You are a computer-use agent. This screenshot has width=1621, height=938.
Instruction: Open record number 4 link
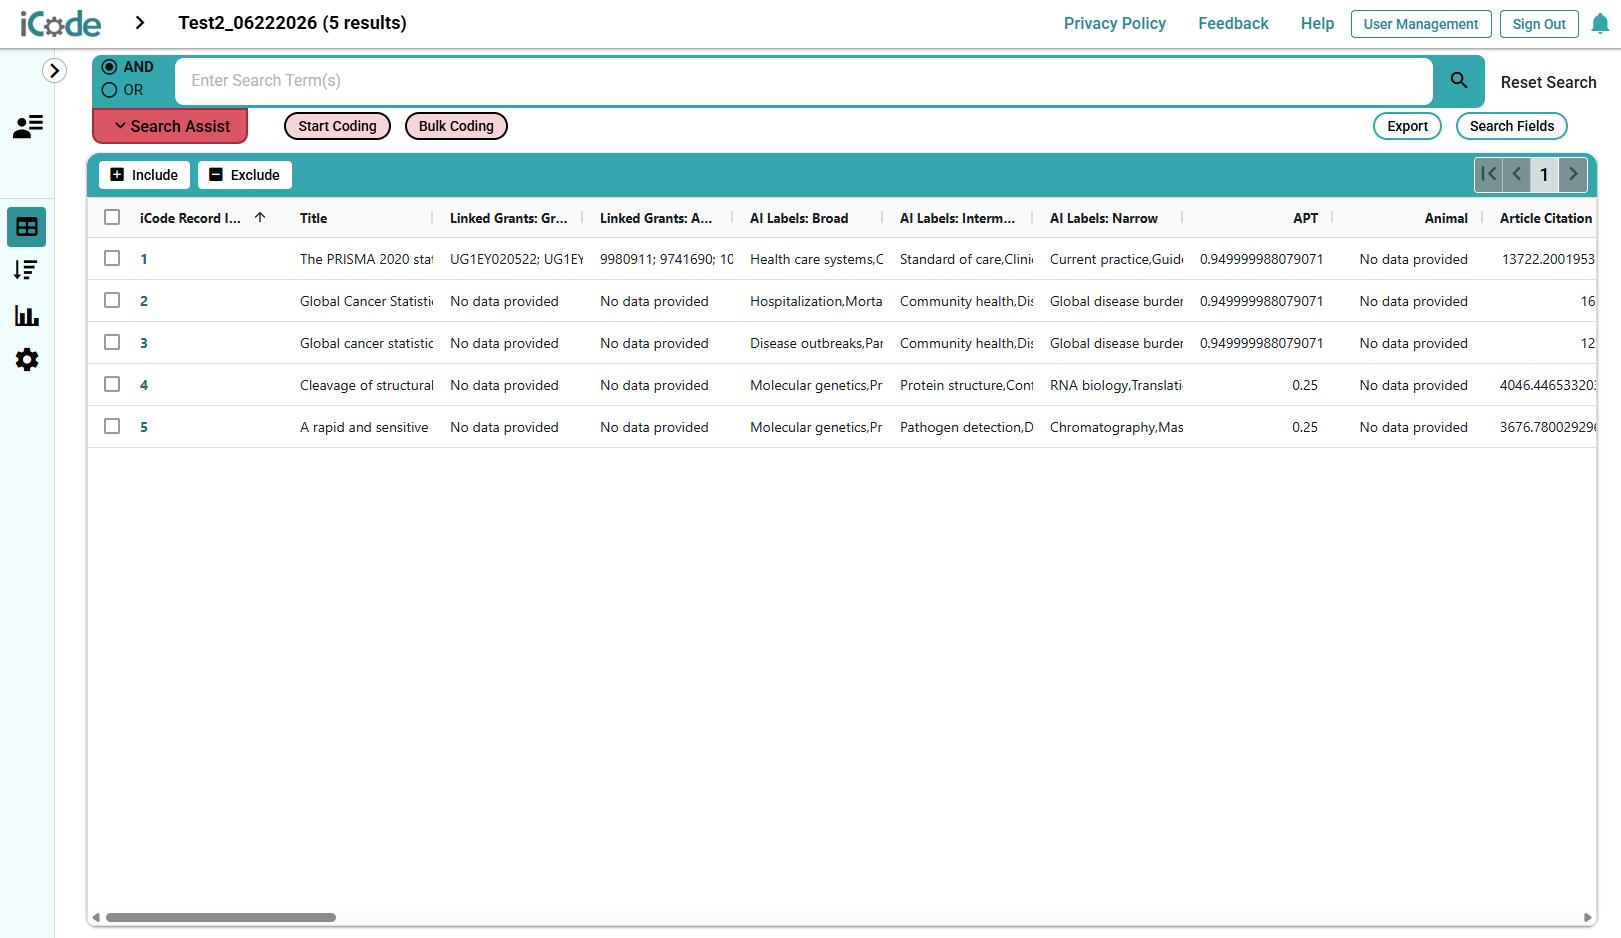(144, 385)
